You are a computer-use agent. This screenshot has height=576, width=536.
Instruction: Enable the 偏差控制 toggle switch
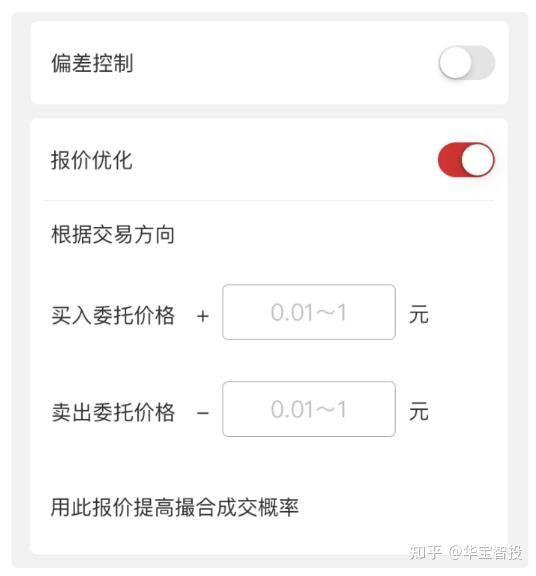[466, 62]
